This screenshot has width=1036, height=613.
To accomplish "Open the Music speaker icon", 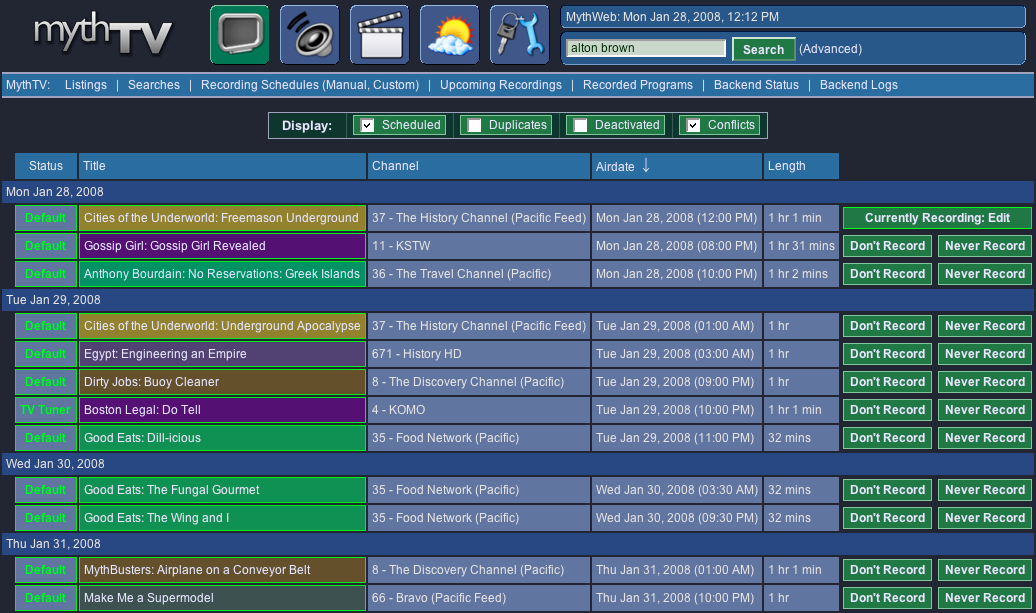I will point(309,35).
